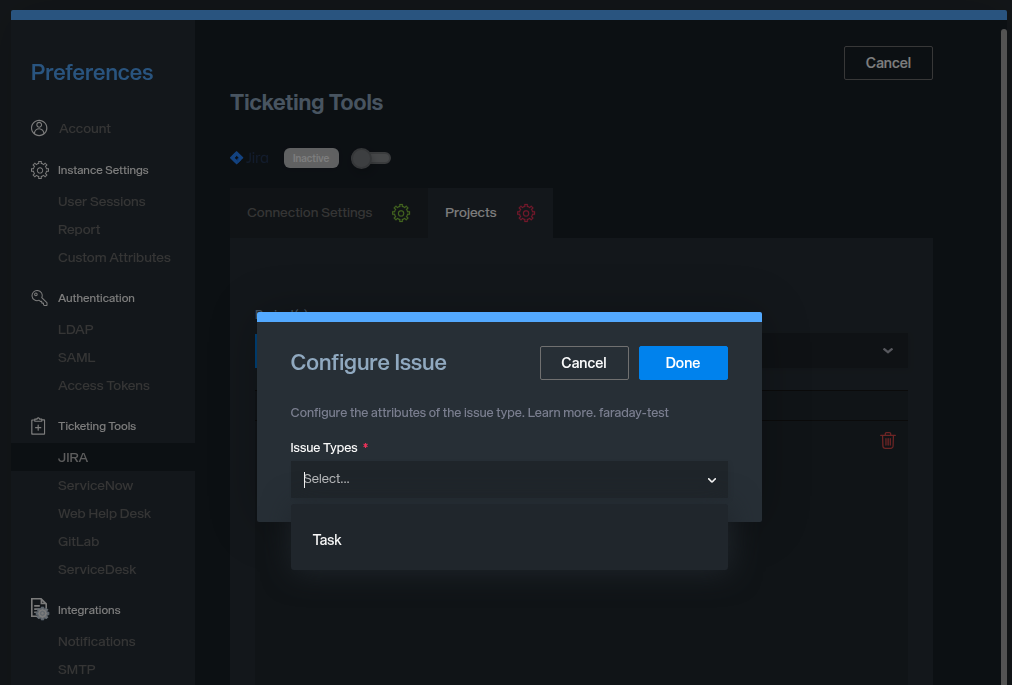This screenshot has width=1012, height=685.
Task: Open the Projects tab
Action: coord(471,213)
